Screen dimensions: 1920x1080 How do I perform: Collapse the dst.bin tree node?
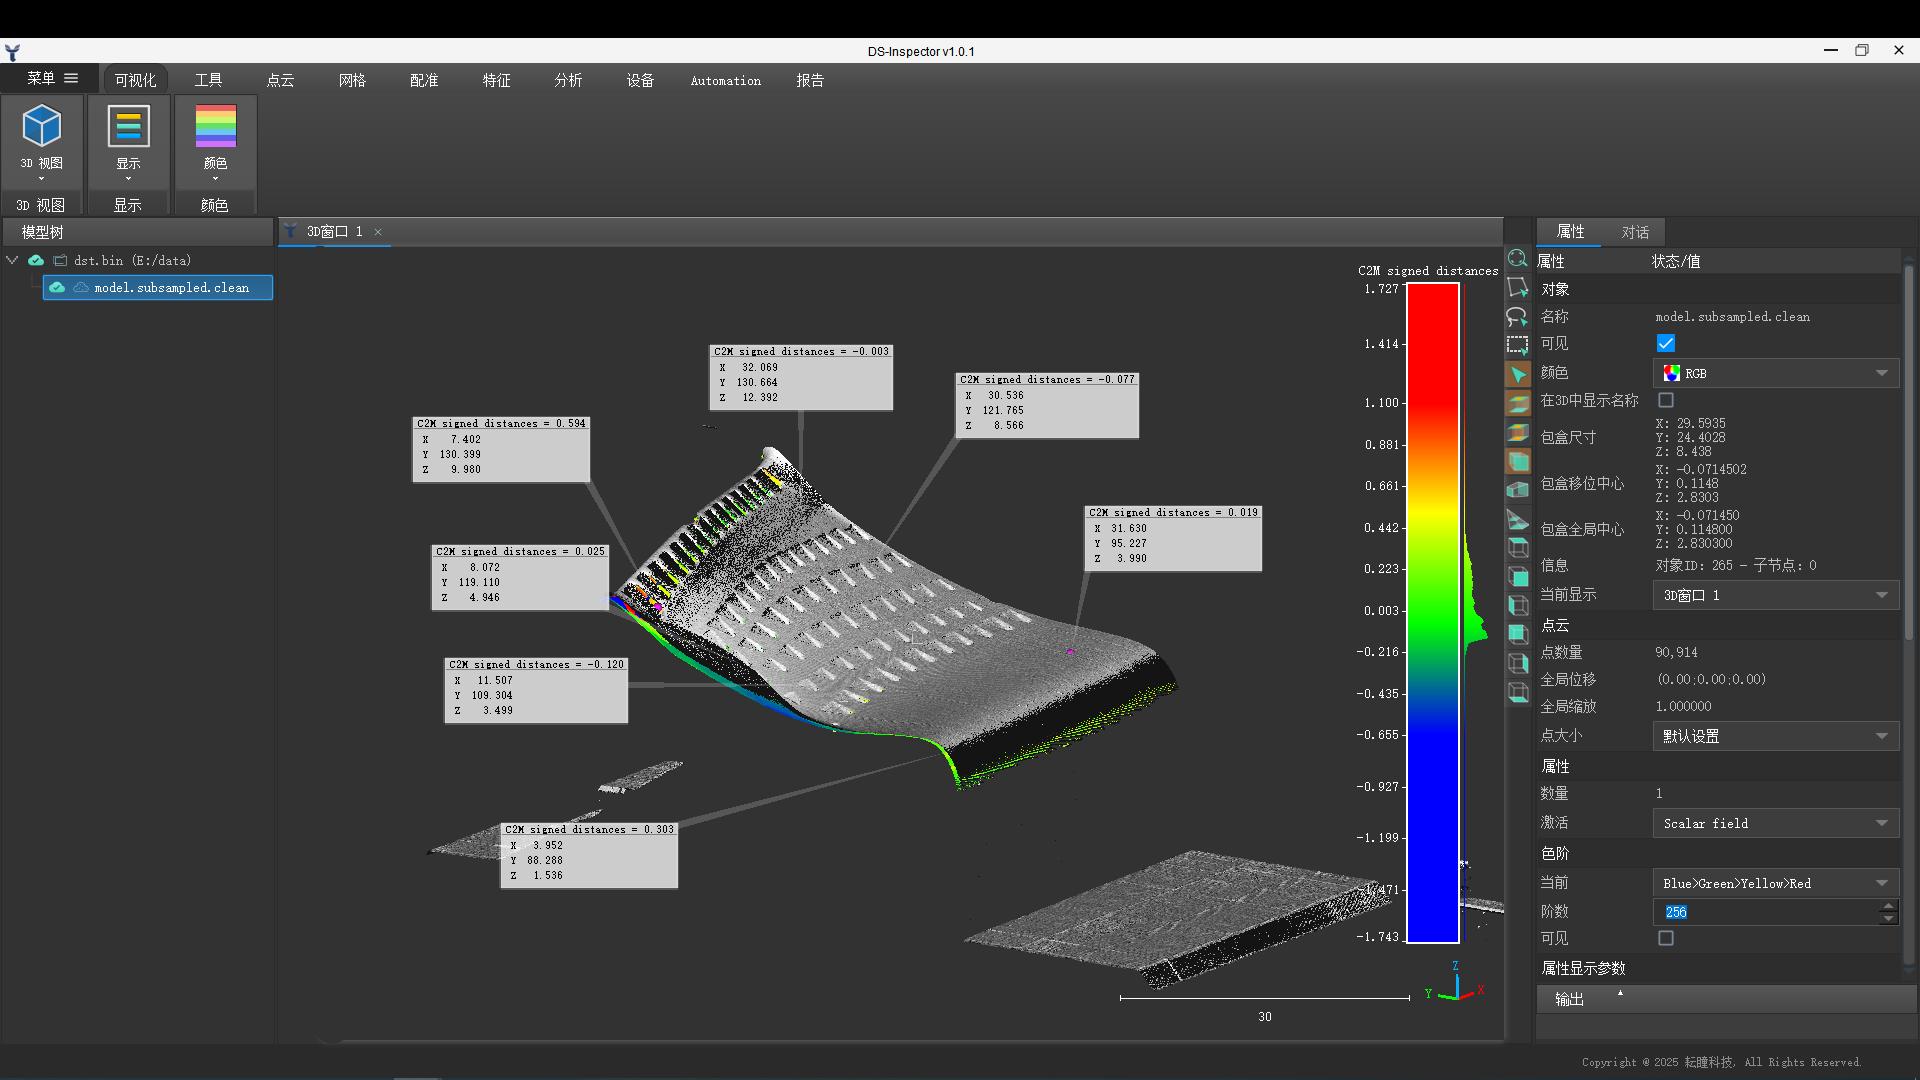tap(13, 260)
